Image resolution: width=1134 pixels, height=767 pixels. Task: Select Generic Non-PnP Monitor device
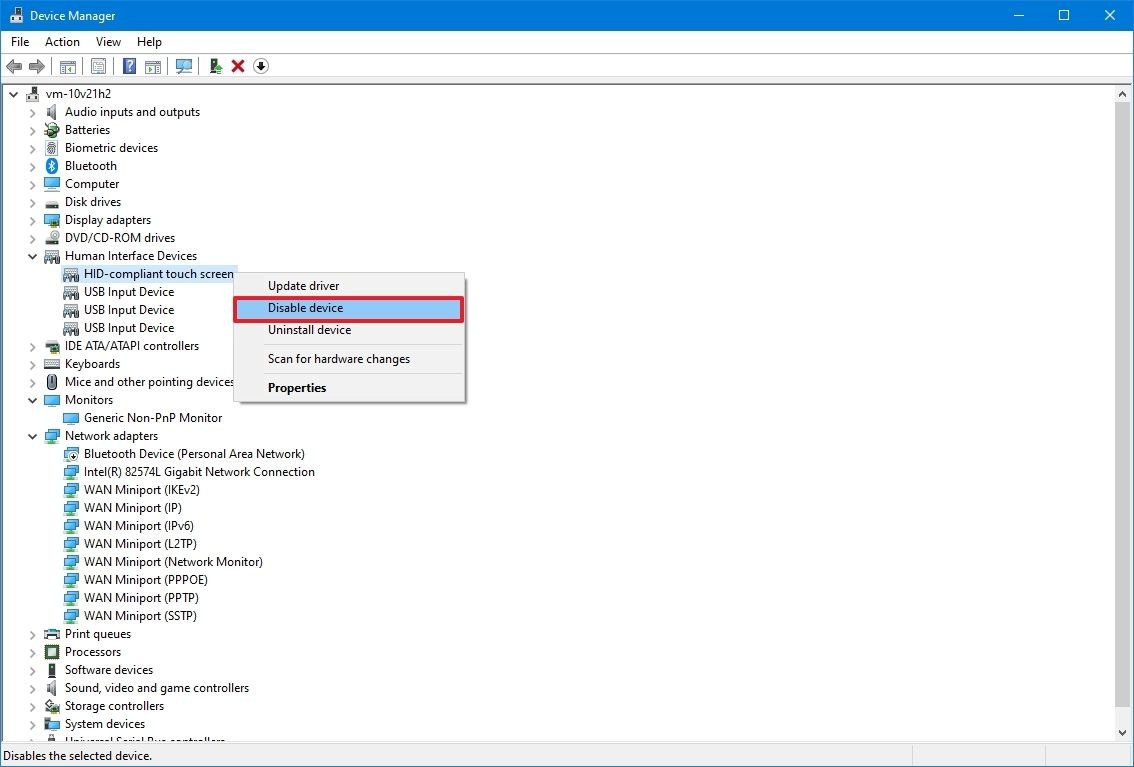click(153, 418)
